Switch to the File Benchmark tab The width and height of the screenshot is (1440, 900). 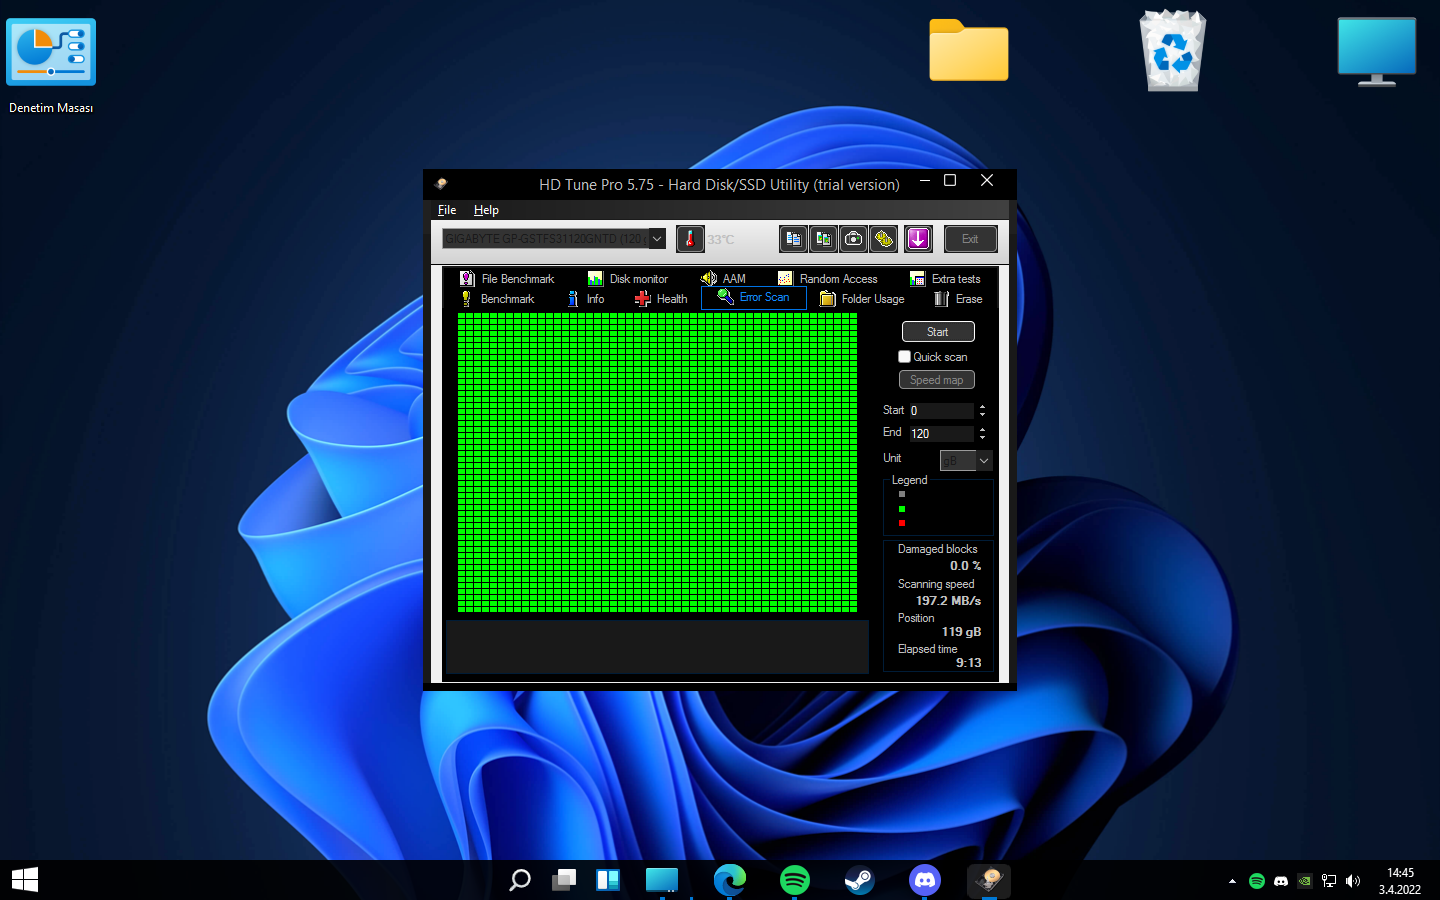pos(507,279)
